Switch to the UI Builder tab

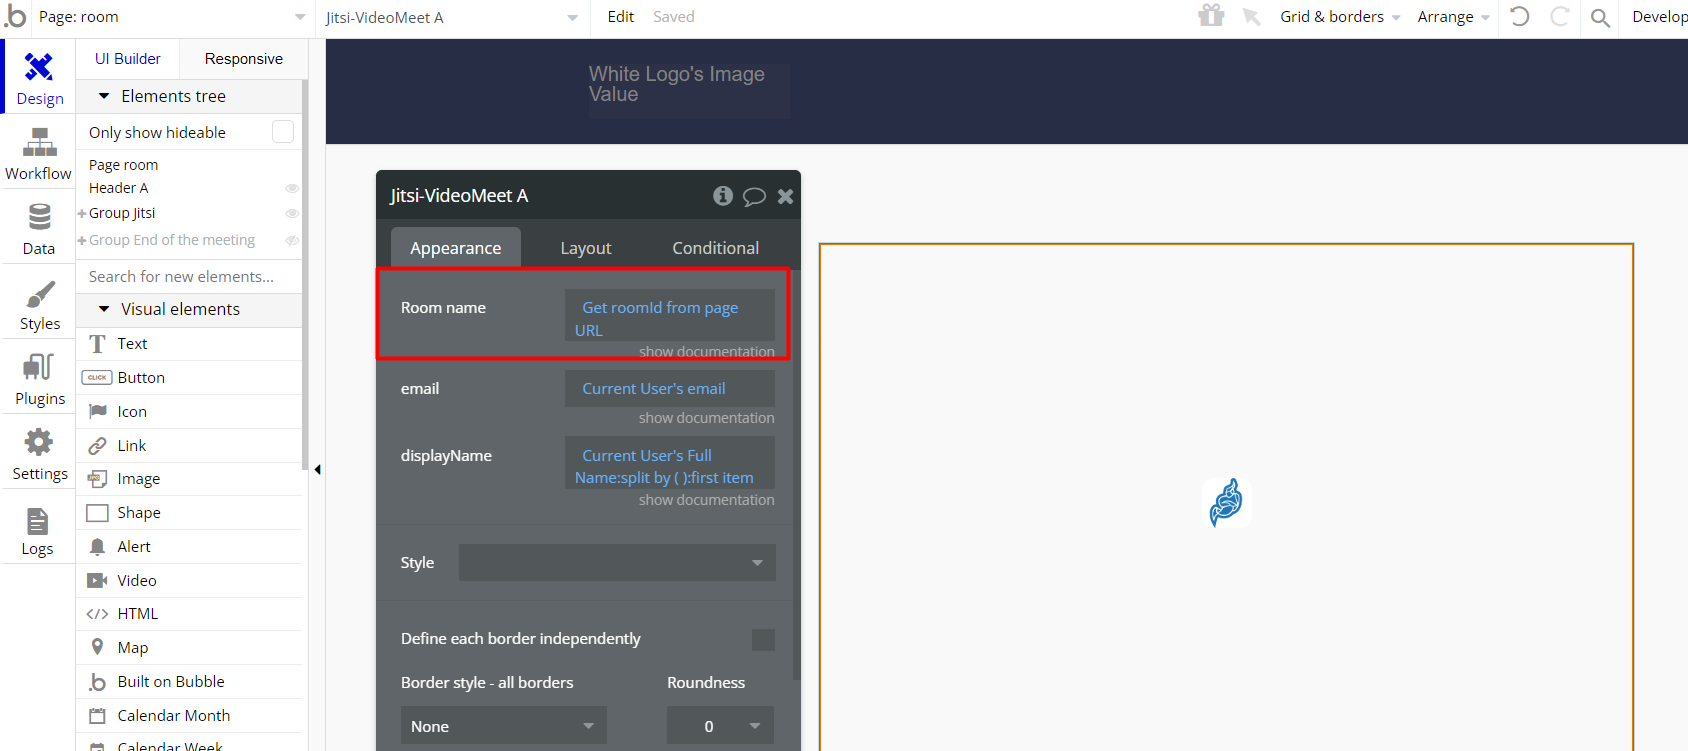[128, 59]
